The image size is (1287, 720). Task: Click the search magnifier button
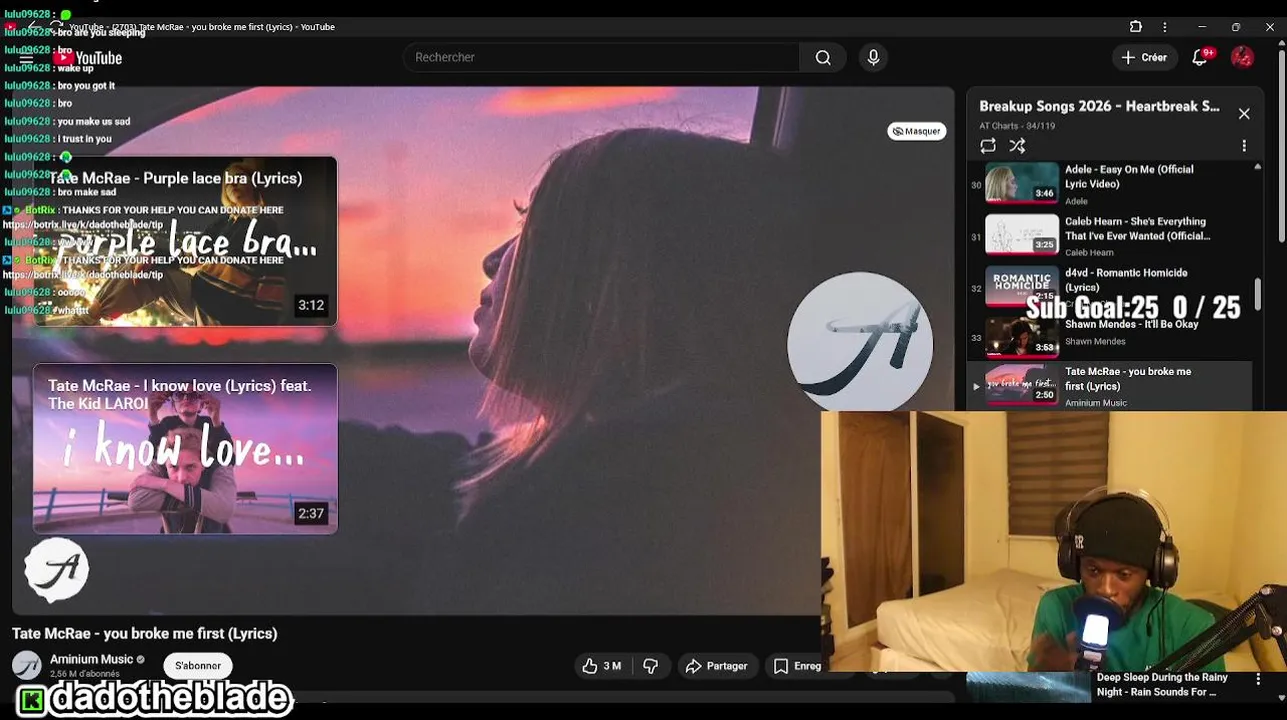pos(823,58)
